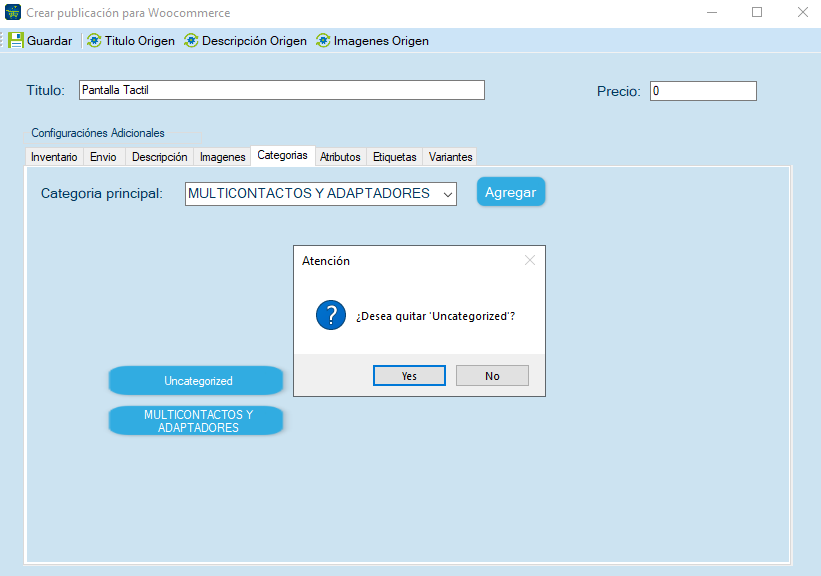Screen dimensions: 821x576
Task: Minimize the Woocommerce publication window
Action: tap(712, 12)
